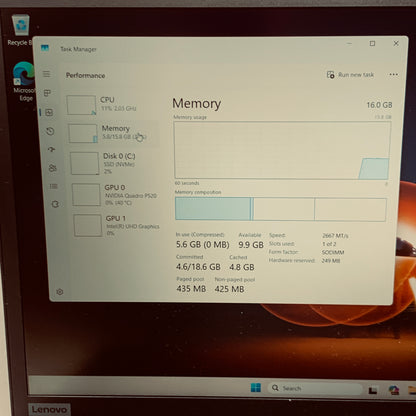Select GPU 0 NVIDIA Quadro entry
The height and width of the screenshot is (416, 416).
coord(116,195)
